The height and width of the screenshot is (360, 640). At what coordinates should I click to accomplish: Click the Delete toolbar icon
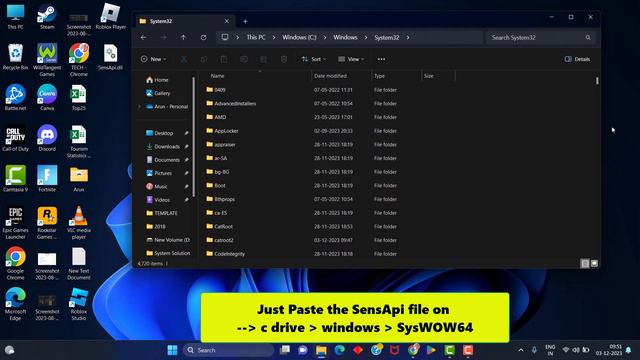(x=284, y=59)
